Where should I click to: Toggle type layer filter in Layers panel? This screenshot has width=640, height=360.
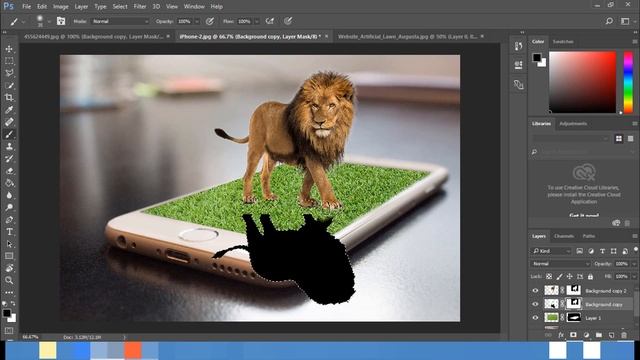click(x=602, y=251)
